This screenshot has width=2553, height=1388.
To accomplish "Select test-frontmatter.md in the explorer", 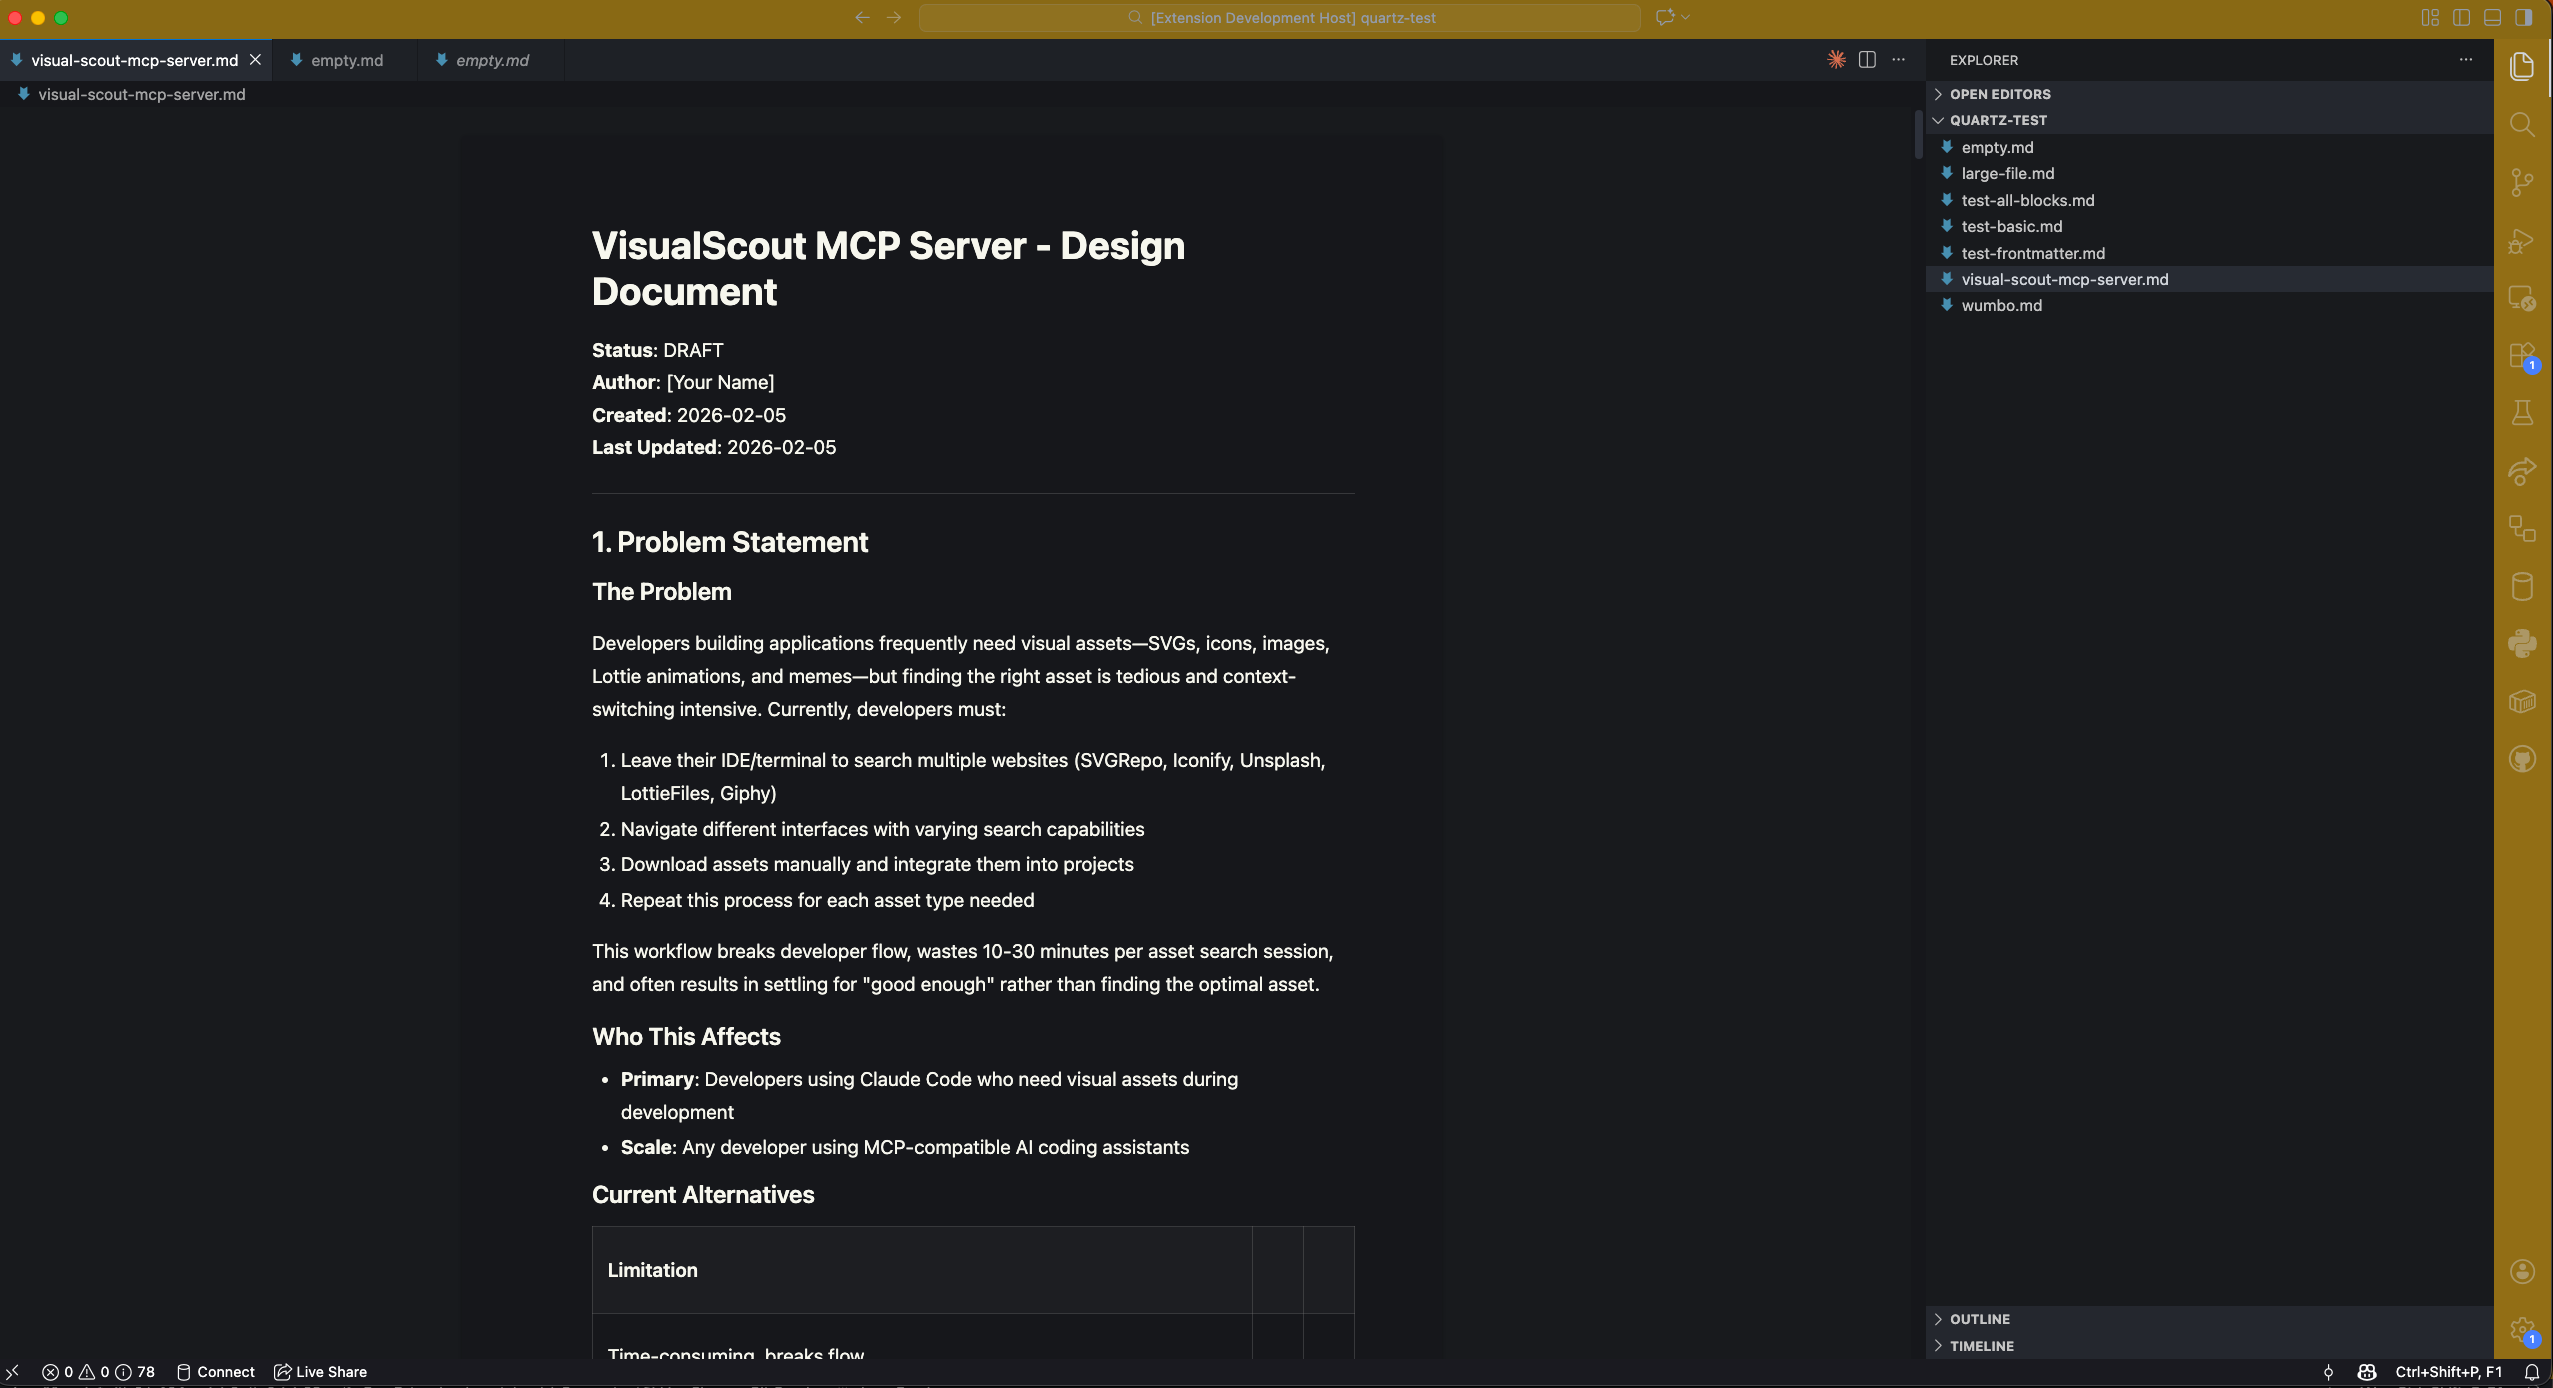I will (2035, 253).
